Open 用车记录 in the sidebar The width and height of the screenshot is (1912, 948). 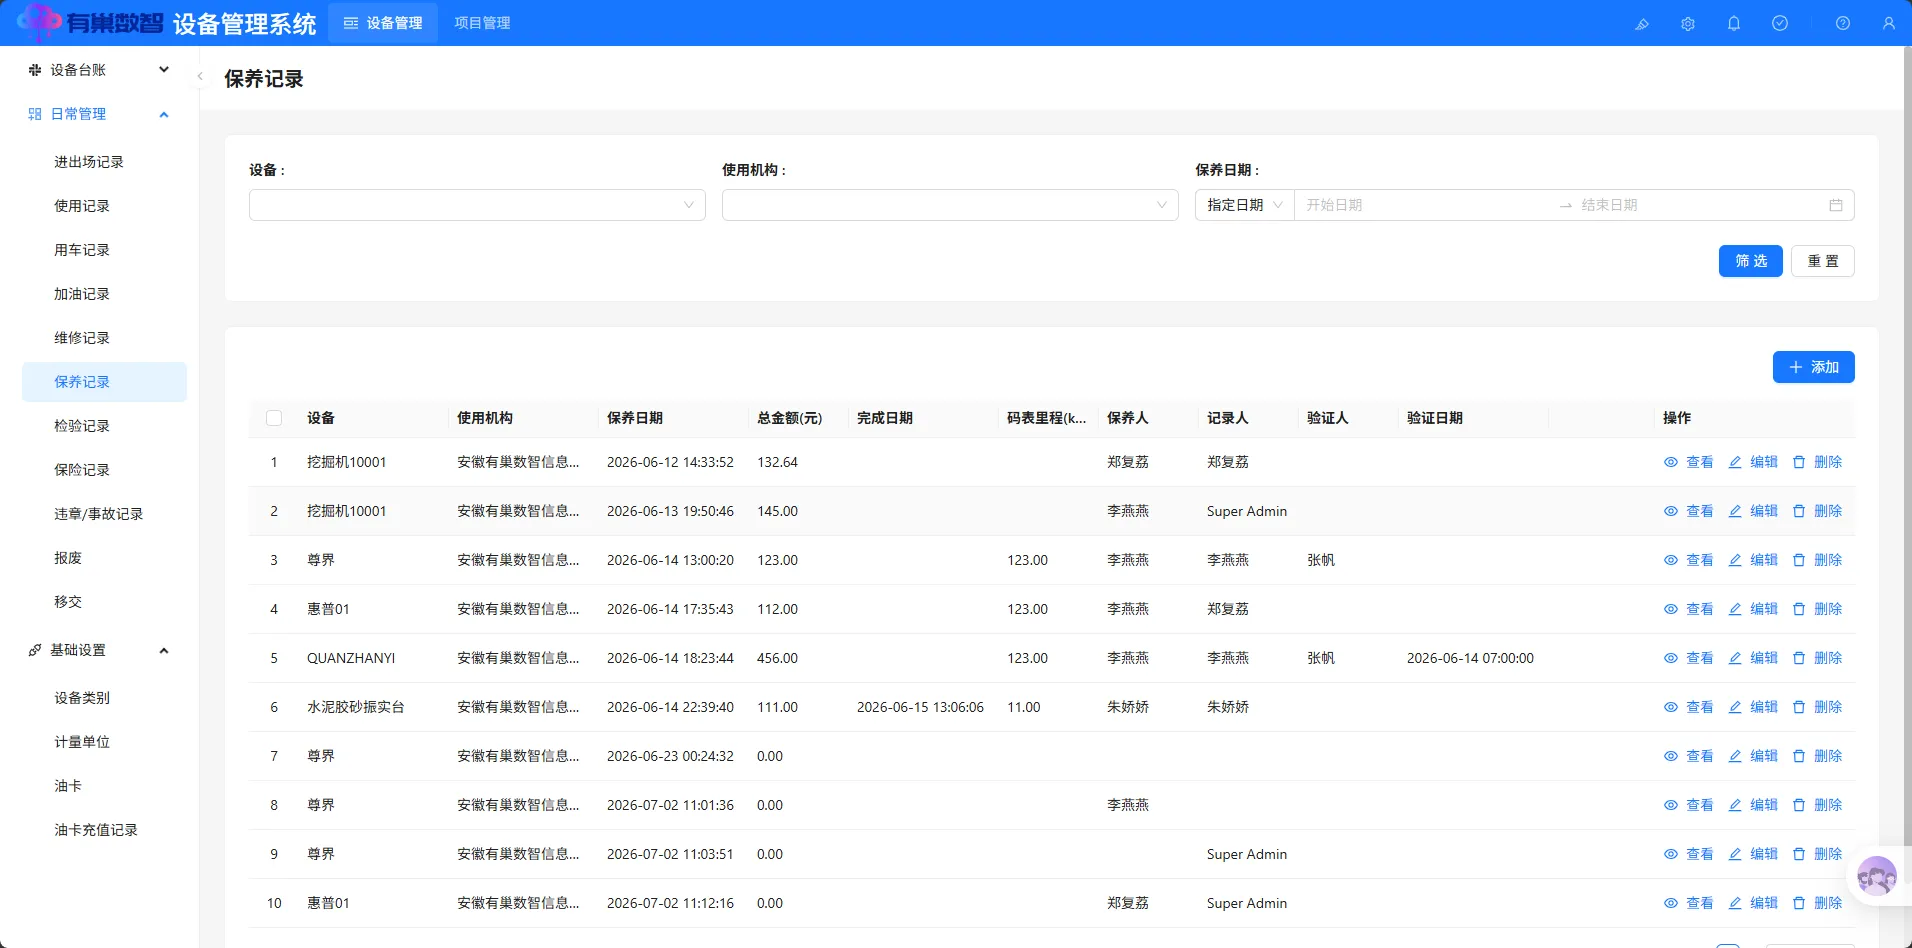tap(104, 250)
